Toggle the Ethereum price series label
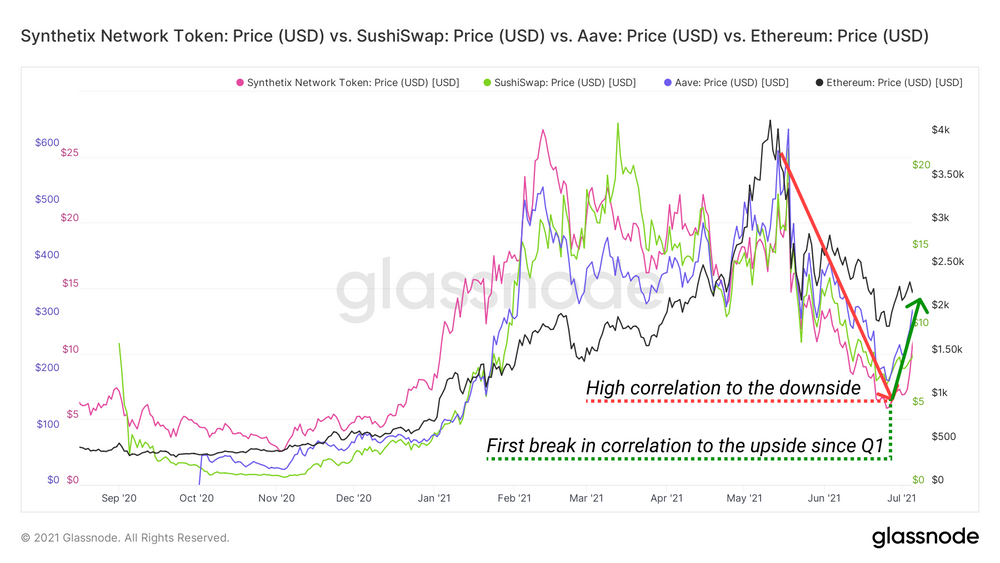Viewport: 1000px width, 563px height. click(x=890, y=82)
